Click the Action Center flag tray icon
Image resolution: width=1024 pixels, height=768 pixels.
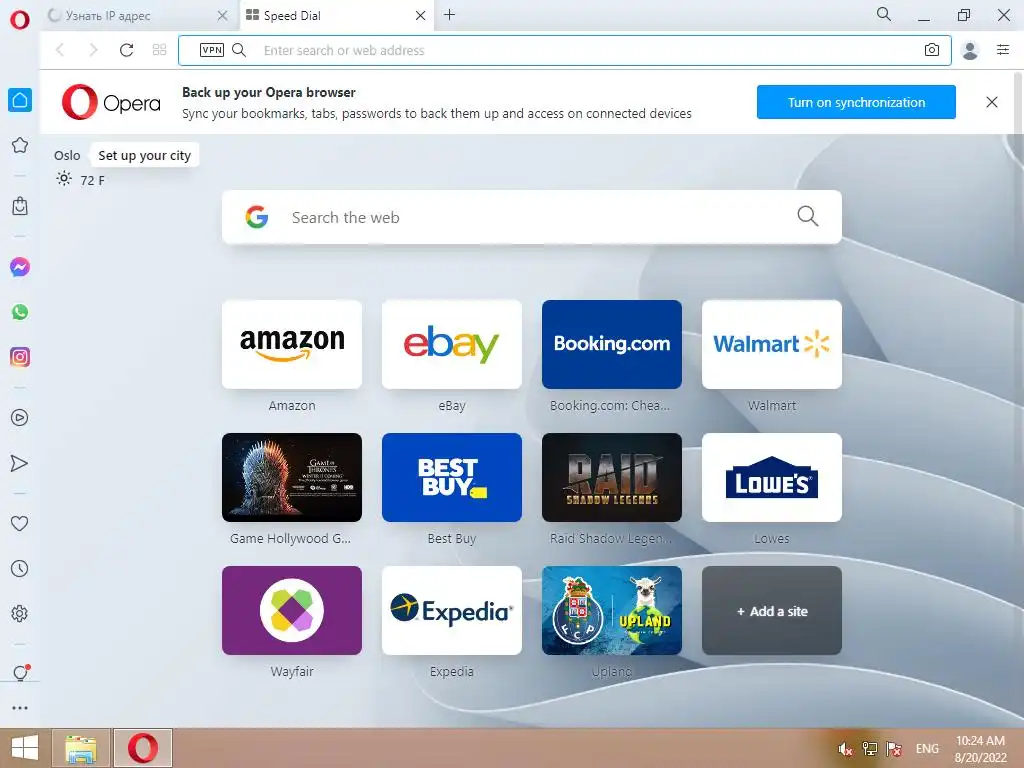(x=894, y=749)
